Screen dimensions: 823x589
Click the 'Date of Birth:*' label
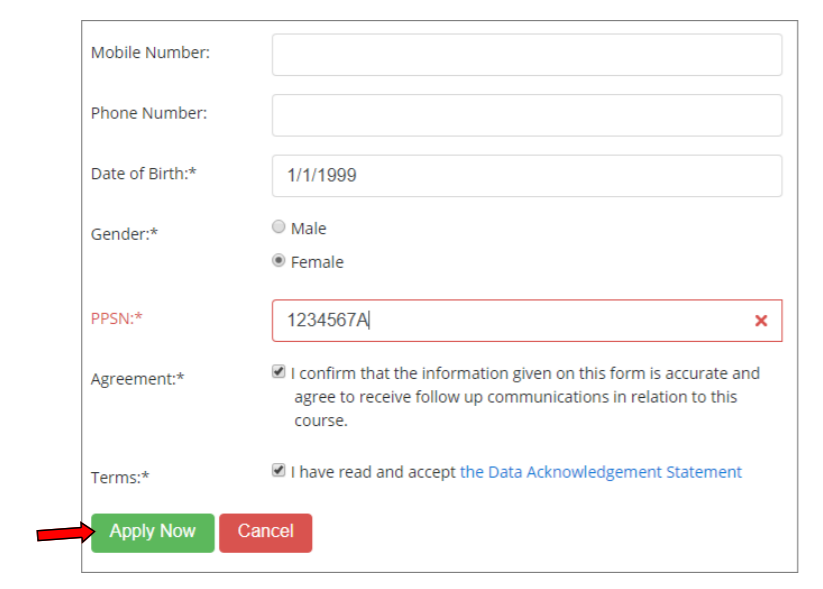click(143, 173)
